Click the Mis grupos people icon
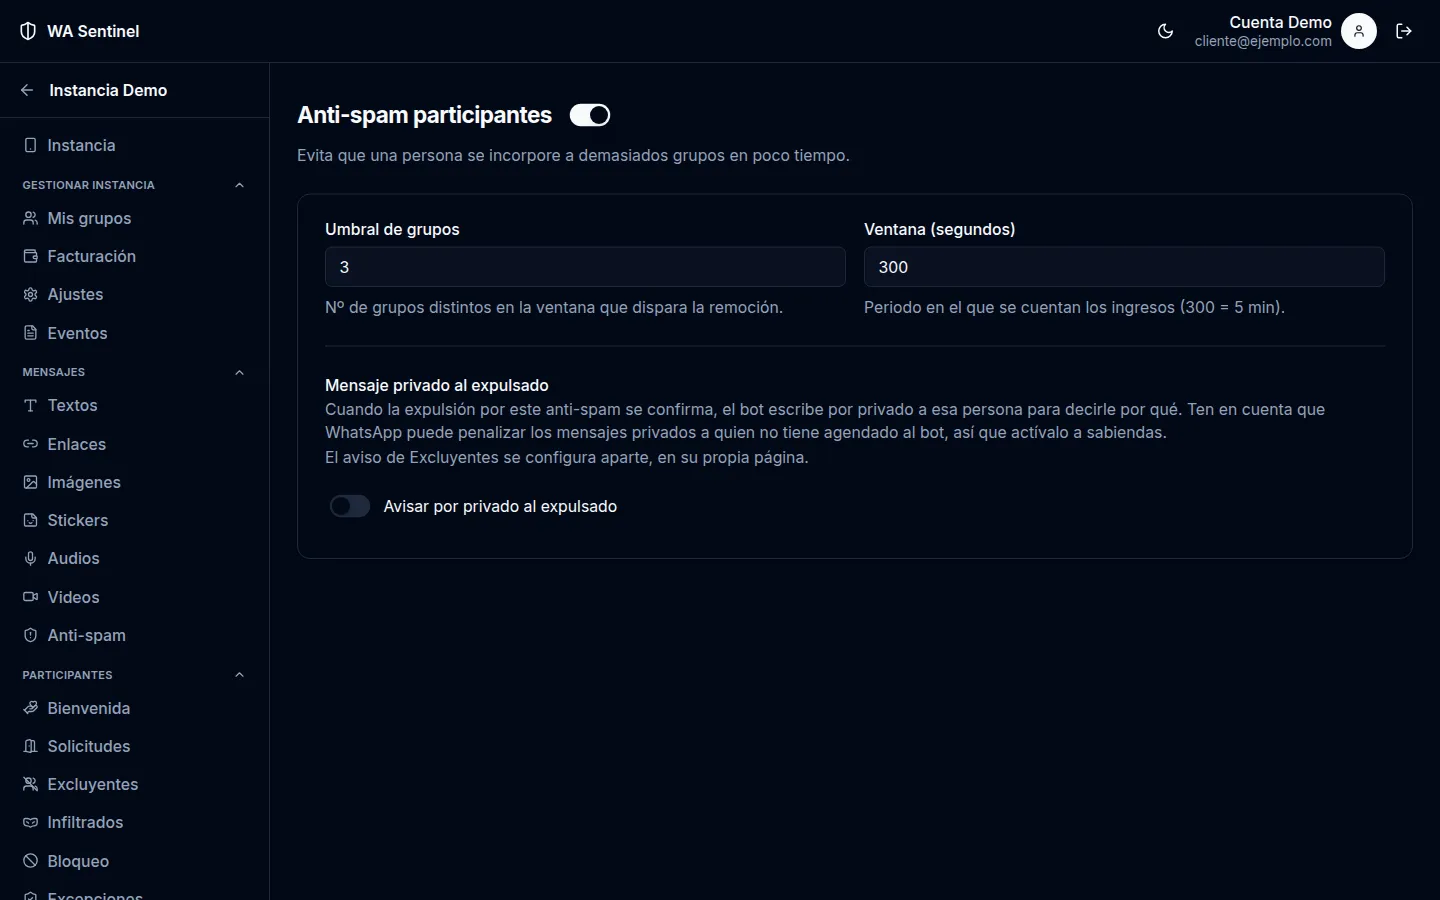Screen dimensions: 1440x900 [30, 218]
